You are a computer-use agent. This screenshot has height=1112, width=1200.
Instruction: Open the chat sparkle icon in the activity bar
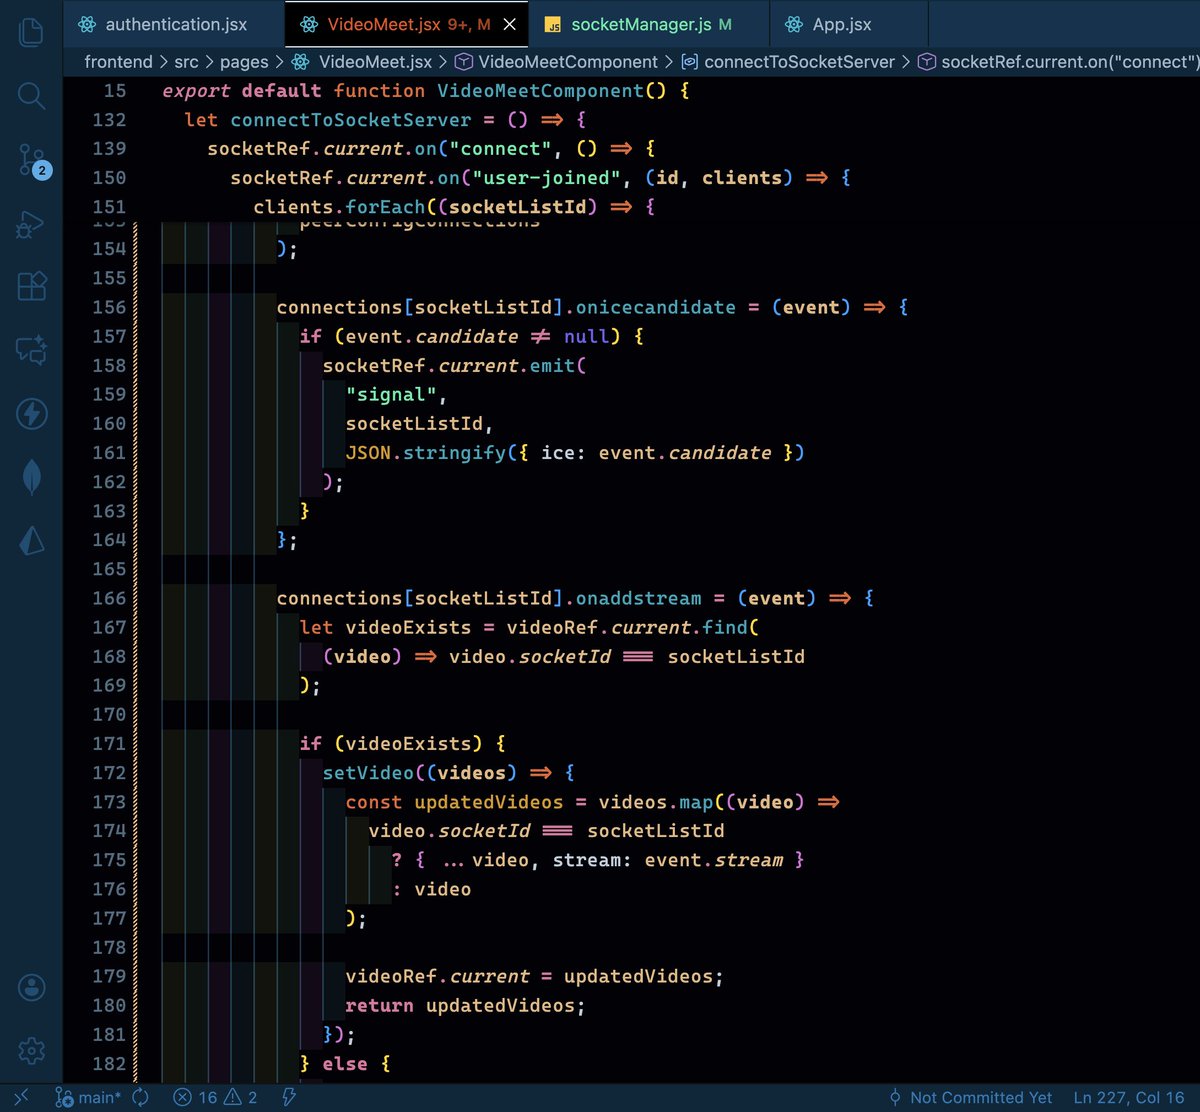tap(31, 350)
